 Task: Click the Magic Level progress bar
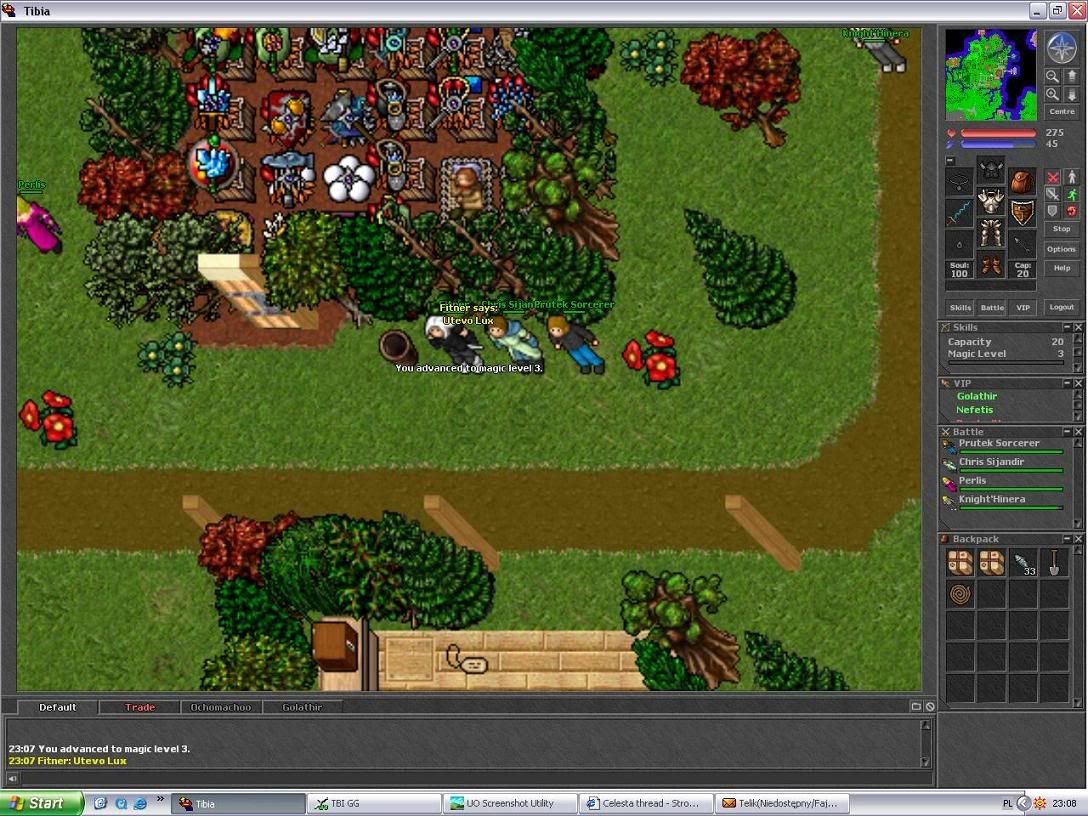(x=1005, y=362)
